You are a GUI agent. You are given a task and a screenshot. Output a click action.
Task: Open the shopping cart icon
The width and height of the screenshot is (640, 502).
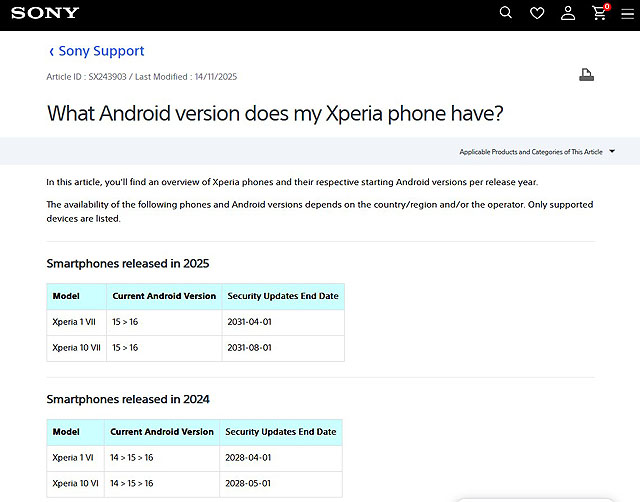tap(599, 13)
